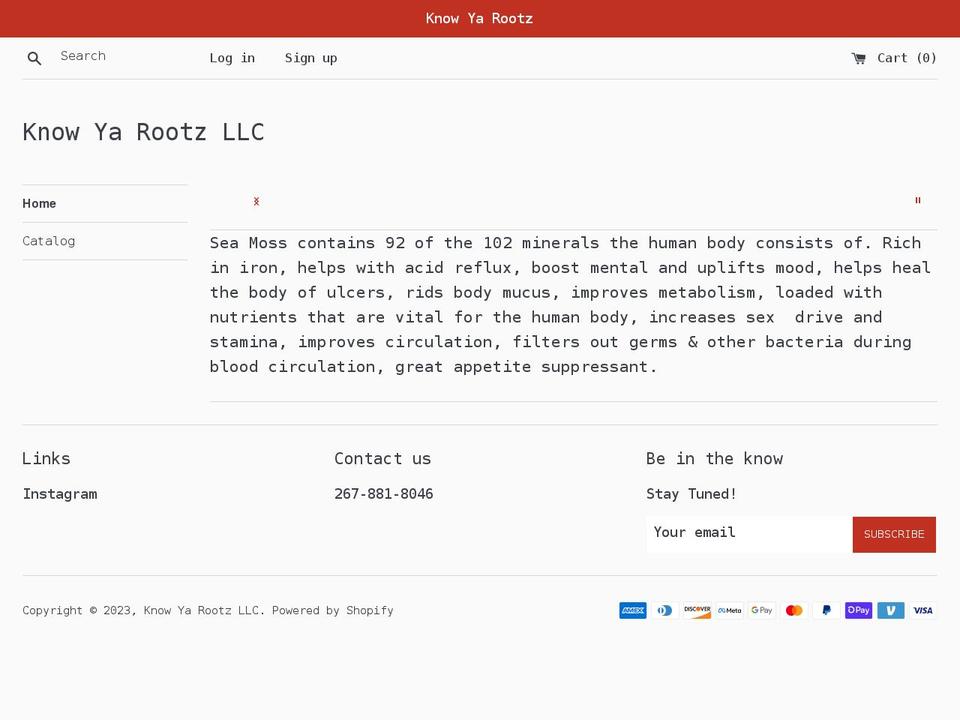
Task: Click the Search input field
Action: pos(120,56)
